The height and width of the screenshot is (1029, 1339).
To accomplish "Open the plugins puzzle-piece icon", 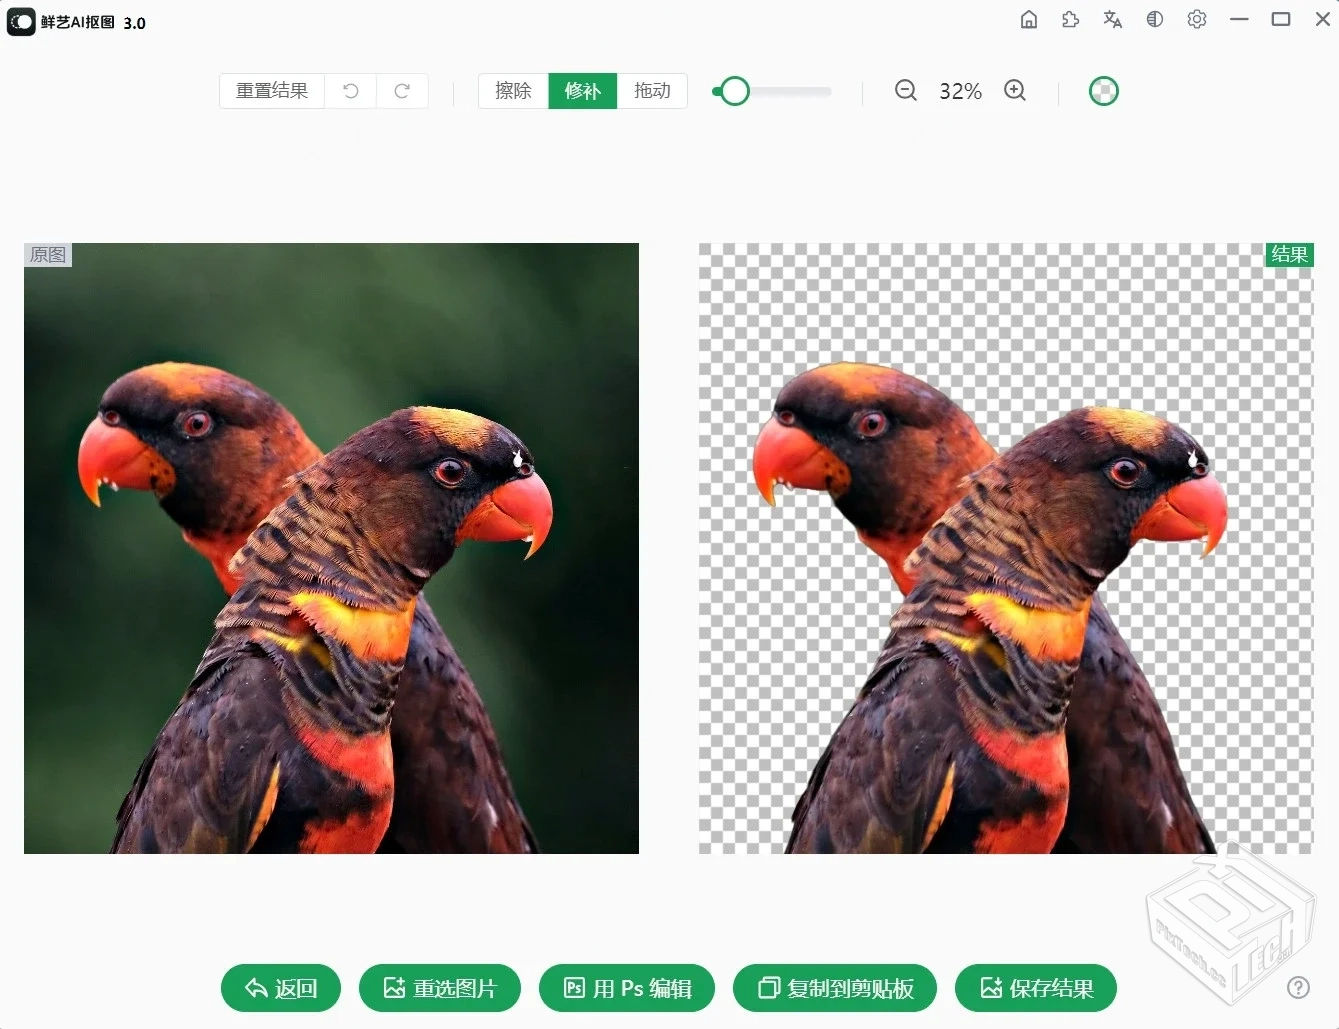I will point(1070,19).
